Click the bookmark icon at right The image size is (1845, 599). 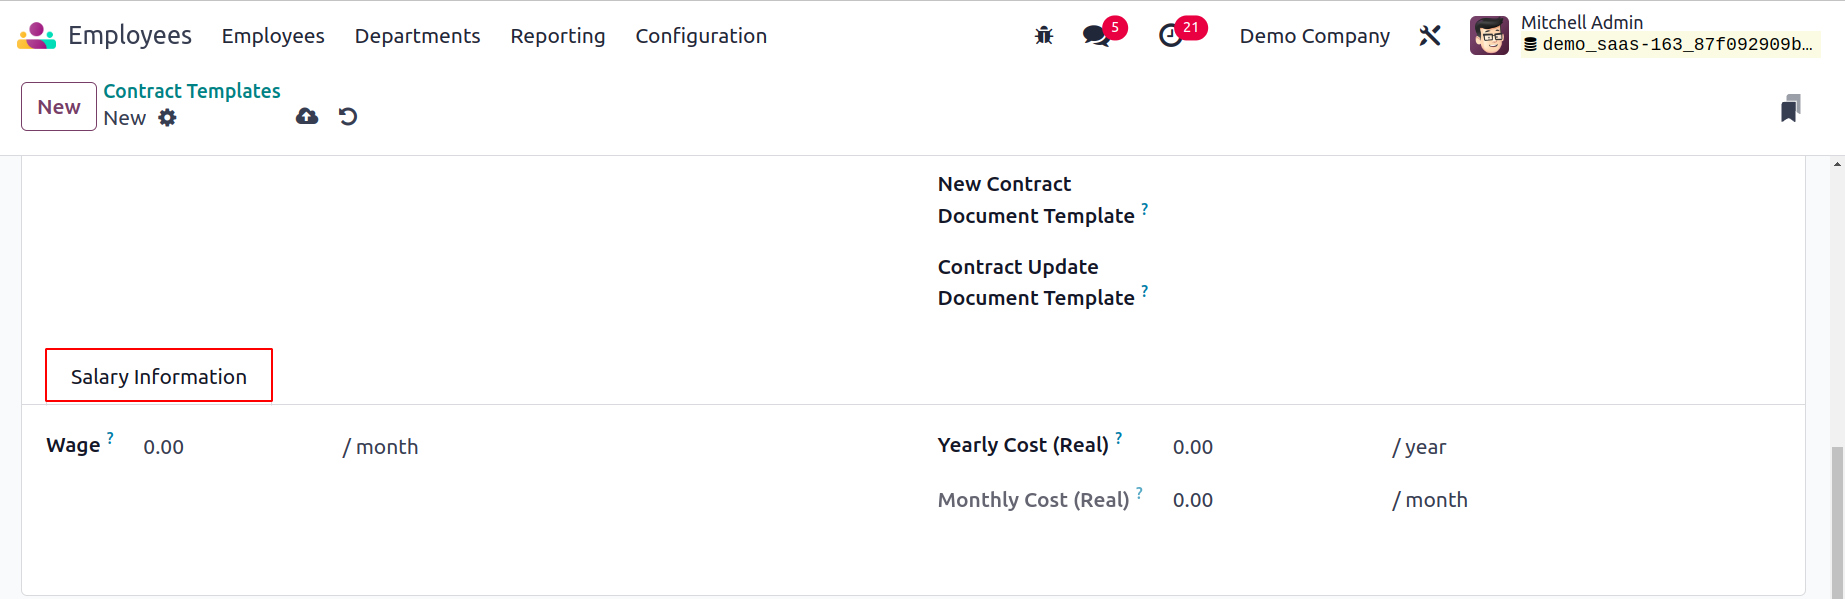pos(1790,108)
